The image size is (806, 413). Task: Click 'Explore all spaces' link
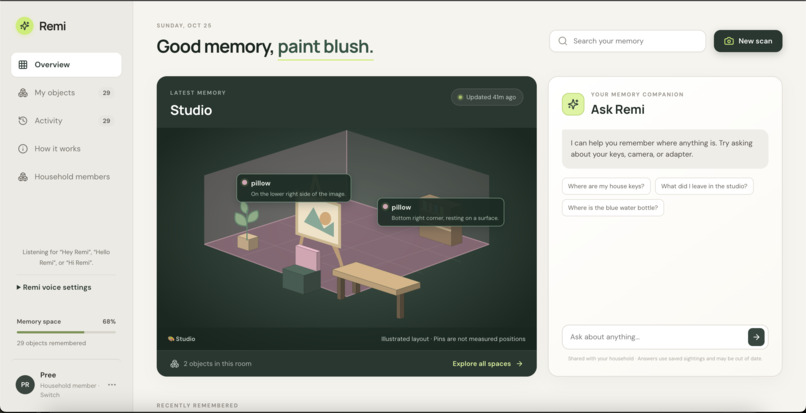[x=482, y=364]
